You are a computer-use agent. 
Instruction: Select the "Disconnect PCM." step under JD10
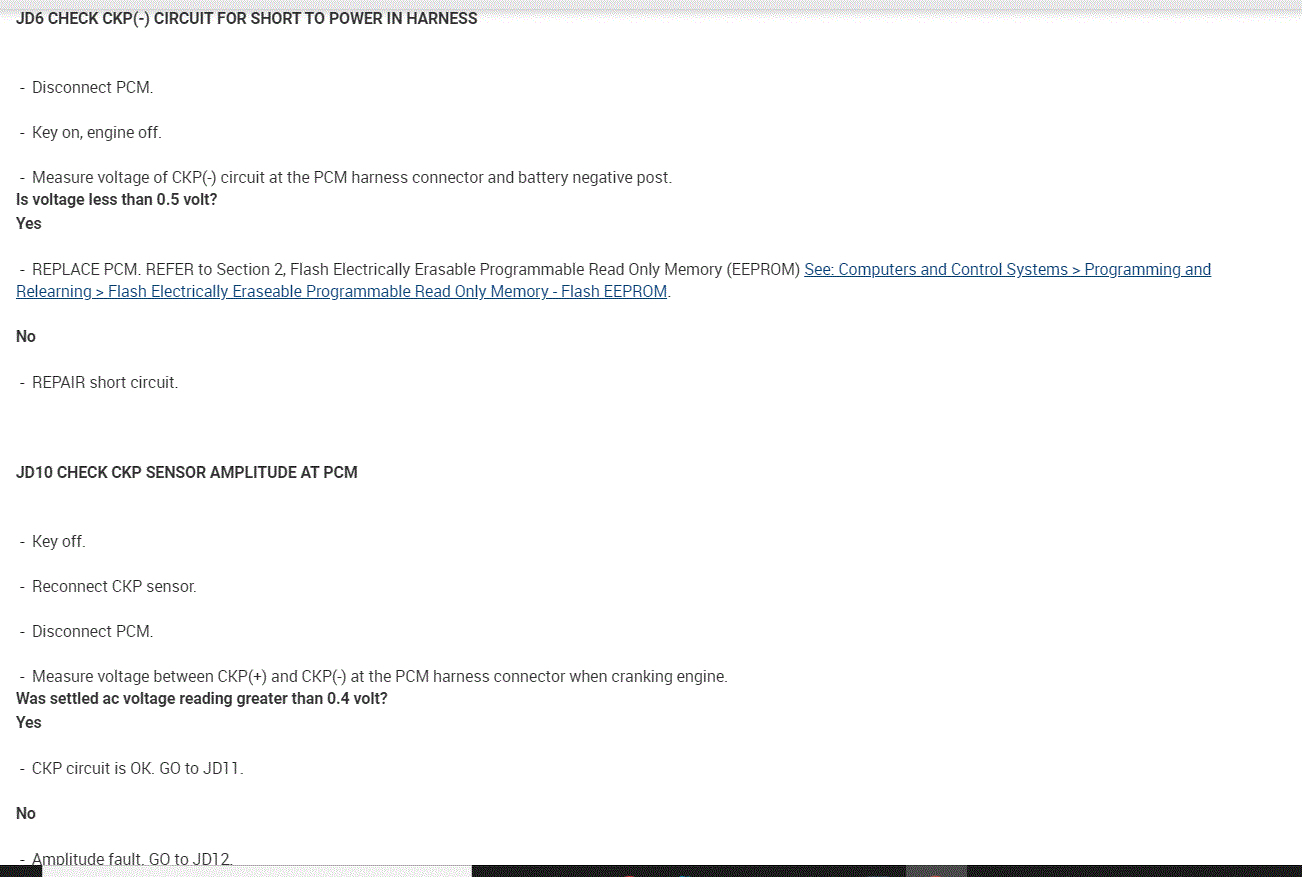pos(92,631)
